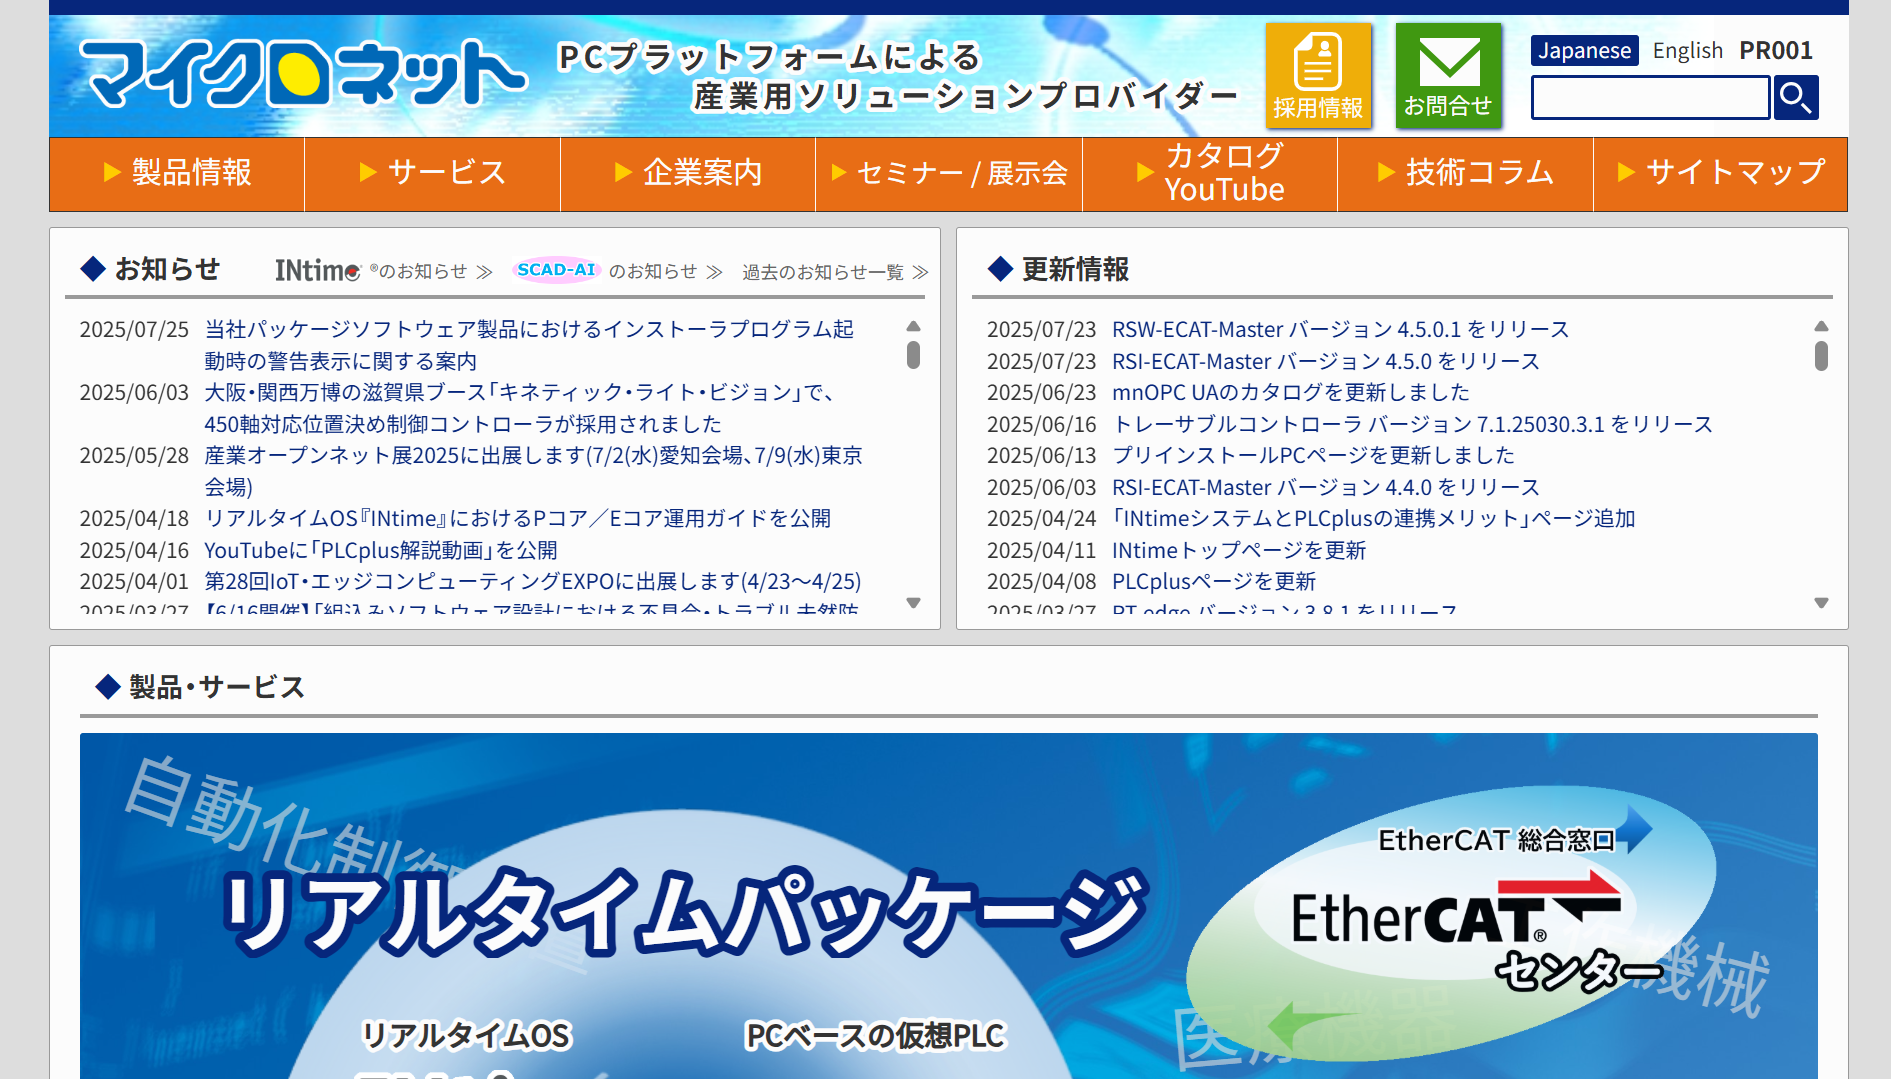Open 2025/07/25 installer warning notice
The width and height of the screenshot is (1891, 1079).
[x=529, y=345]
